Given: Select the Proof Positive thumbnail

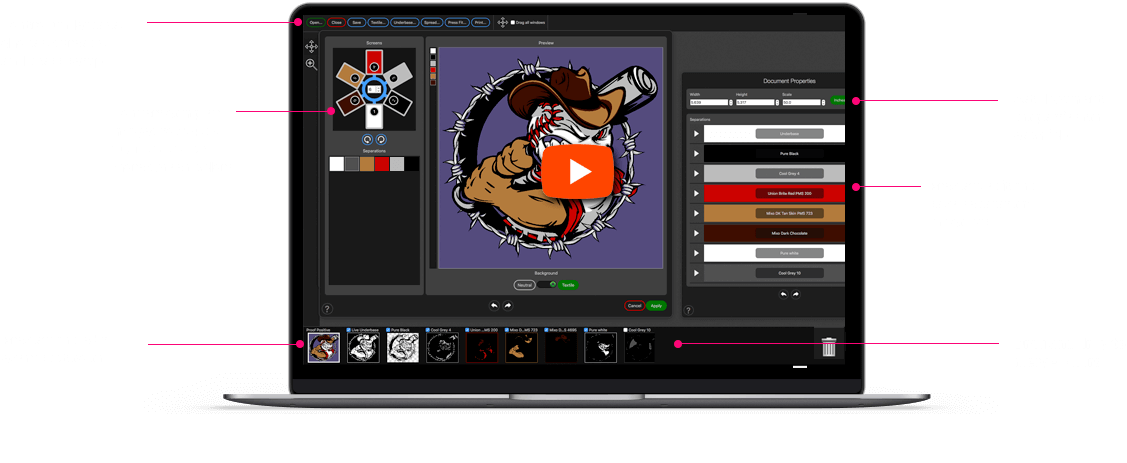Looking at the screenshot, I should (x=323, y=348).
